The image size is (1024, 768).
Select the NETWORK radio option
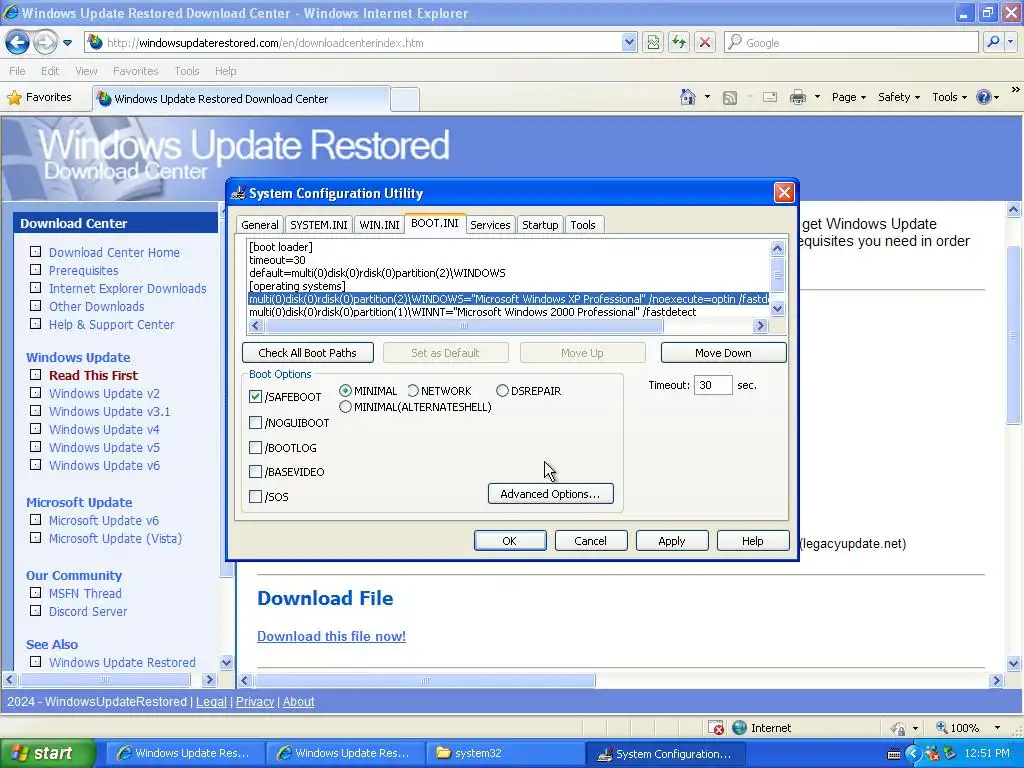pyautogui.click(x=413, y=391)
